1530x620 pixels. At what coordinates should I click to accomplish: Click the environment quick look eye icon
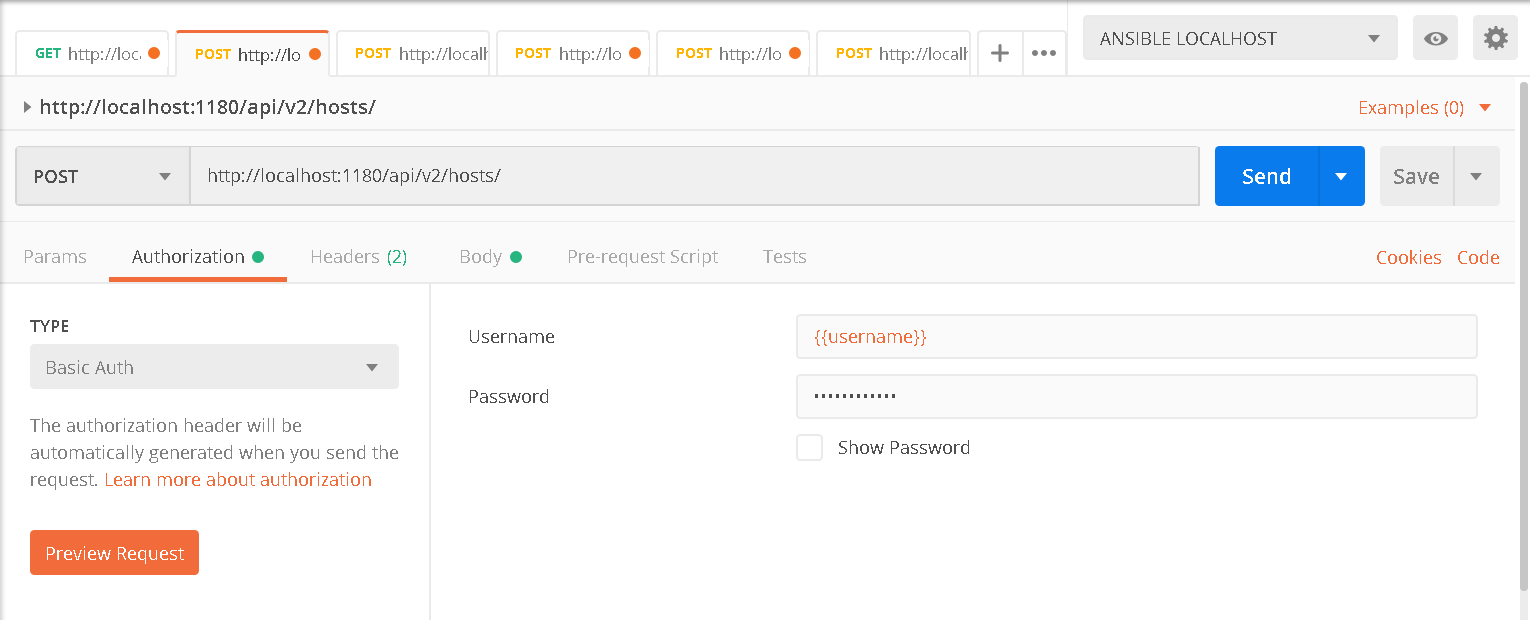click(1436, 38)
